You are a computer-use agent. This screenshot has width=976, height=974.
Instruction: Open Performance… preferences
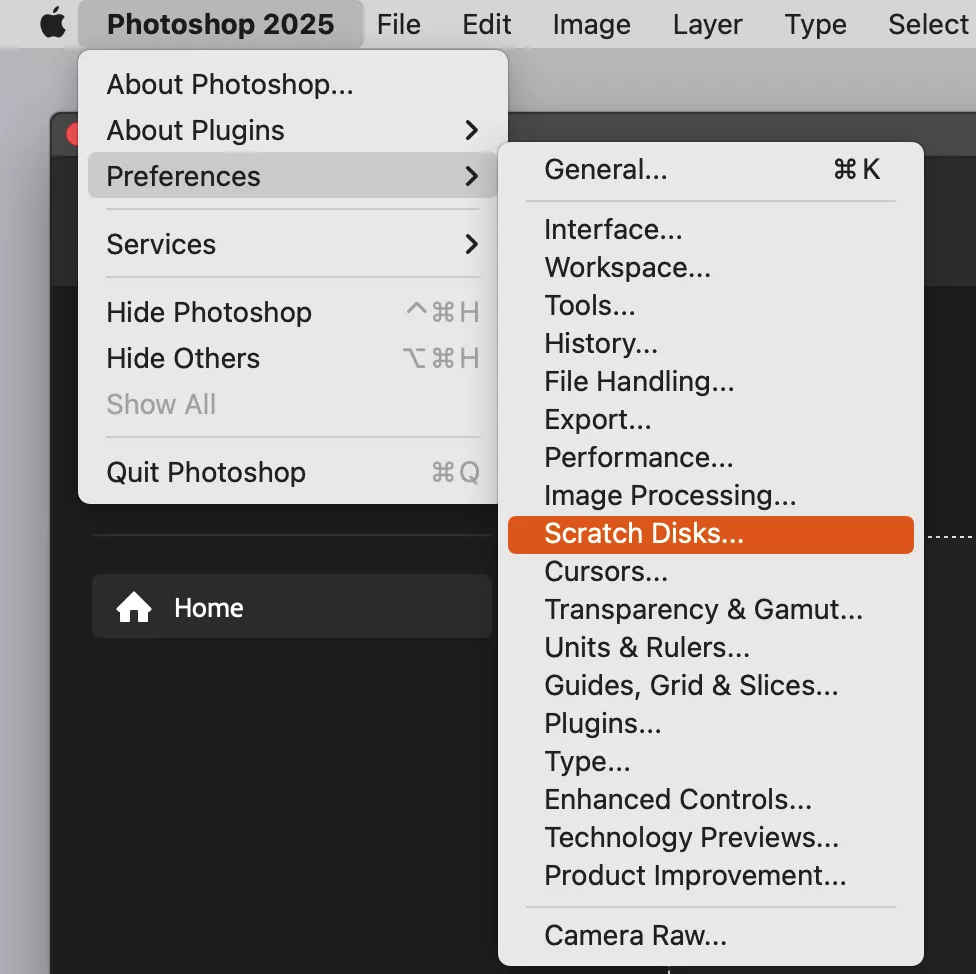711,457
